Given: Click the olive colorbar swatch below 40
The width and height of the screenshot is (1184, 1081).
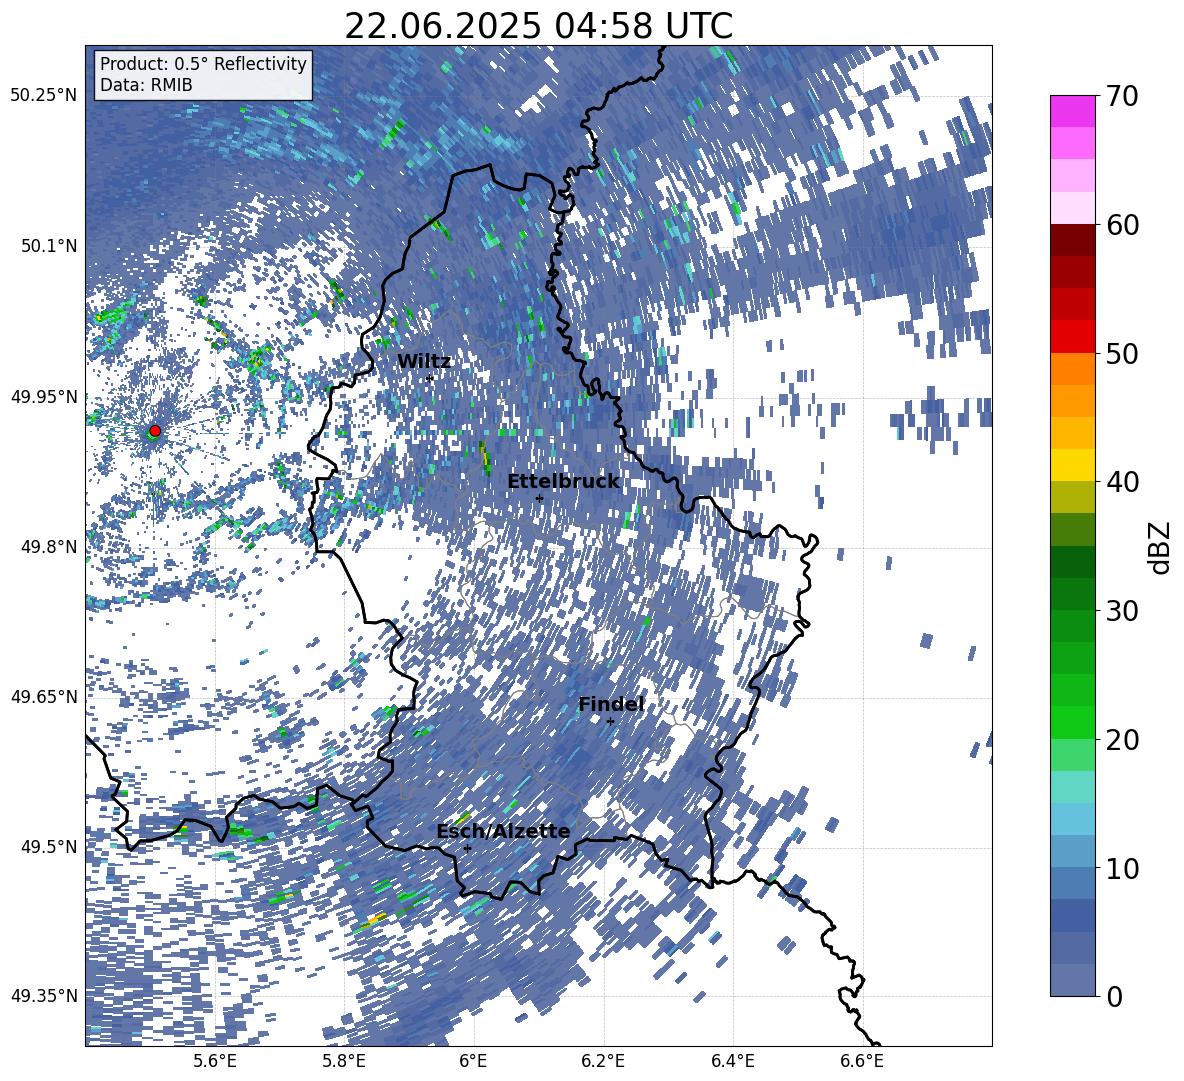Looking at the screenshot, I should [x=1072, y=497].
